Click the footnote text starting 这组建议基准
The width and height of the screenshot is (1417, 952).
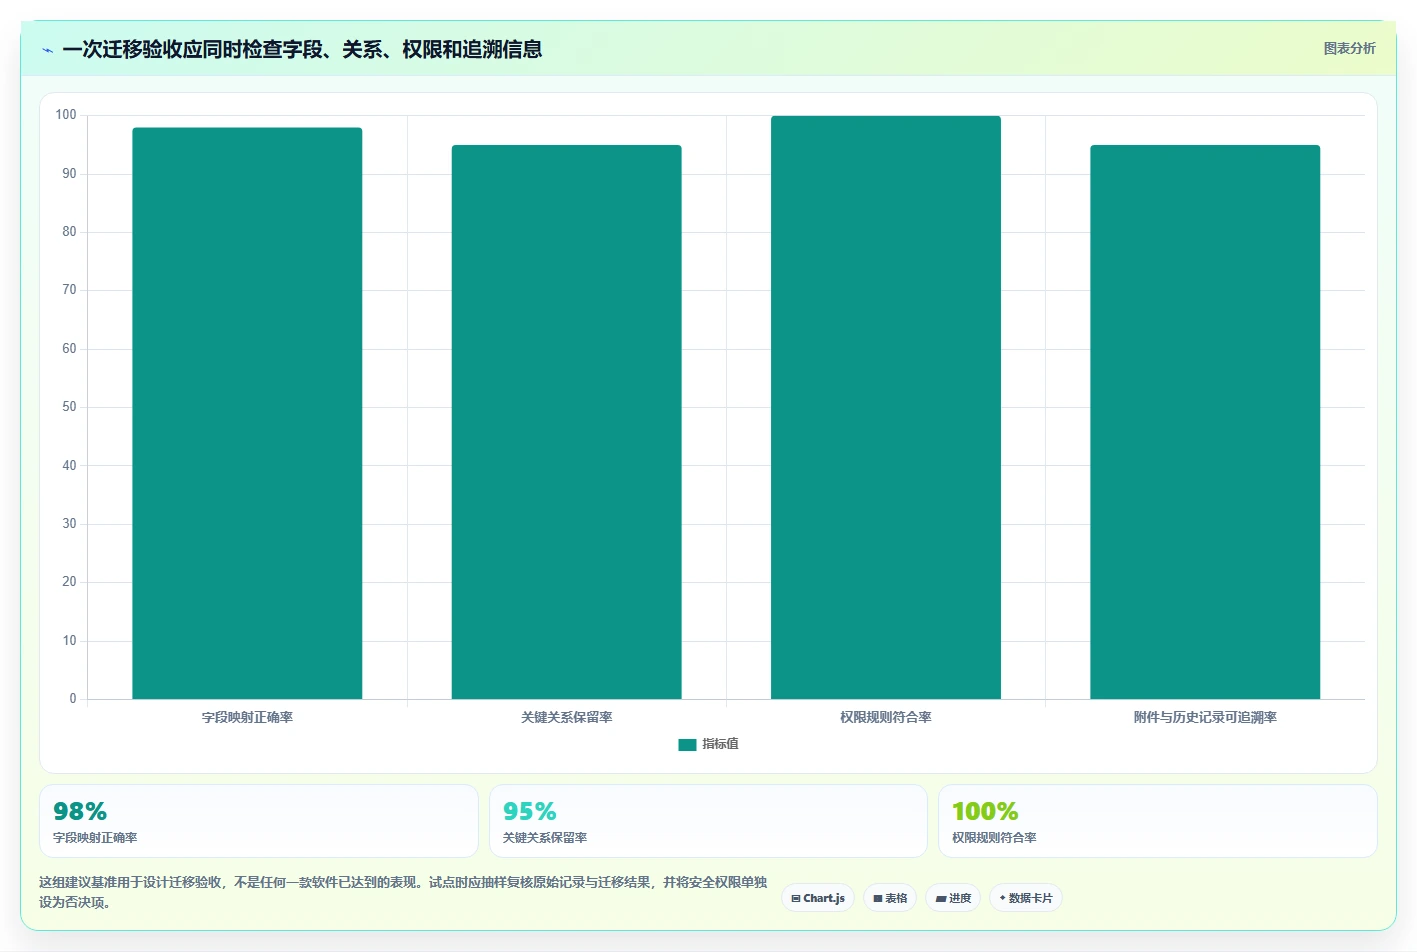point(403,892)
